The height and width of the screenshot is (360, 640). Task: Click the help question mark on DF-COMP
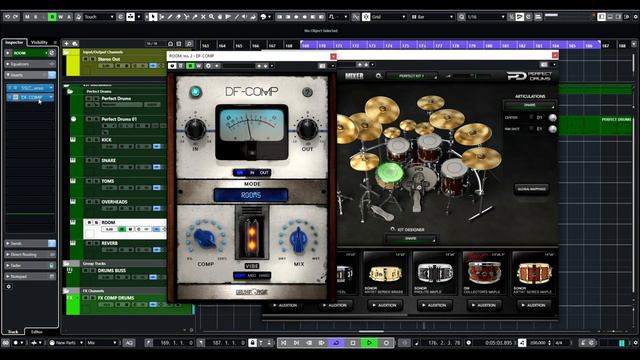coord(307,92)
